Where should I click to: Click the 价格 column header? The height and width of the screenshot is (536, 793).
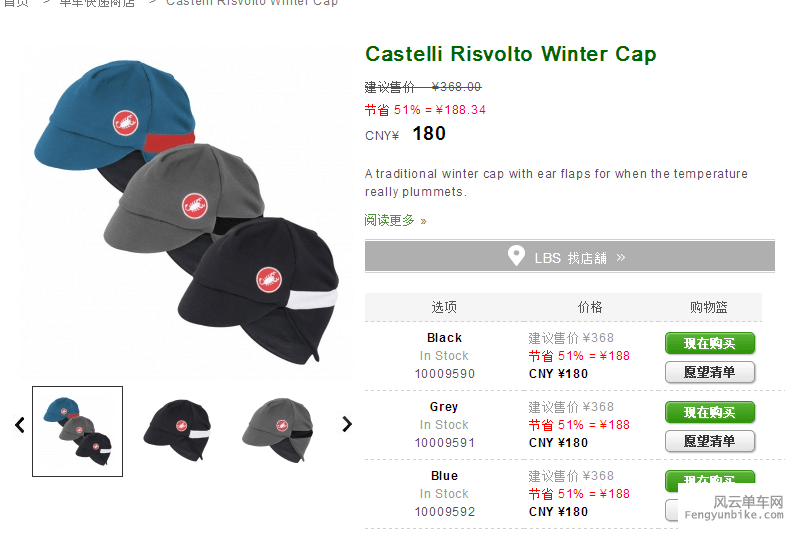pos(590,307)
